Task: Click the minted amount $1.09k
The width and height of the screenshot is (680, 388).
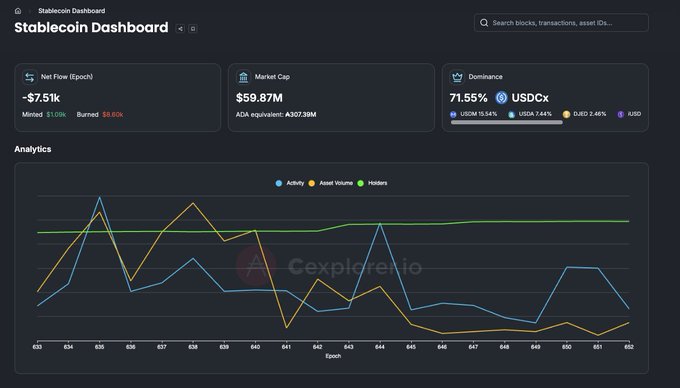Action: (x=56, y=115)
